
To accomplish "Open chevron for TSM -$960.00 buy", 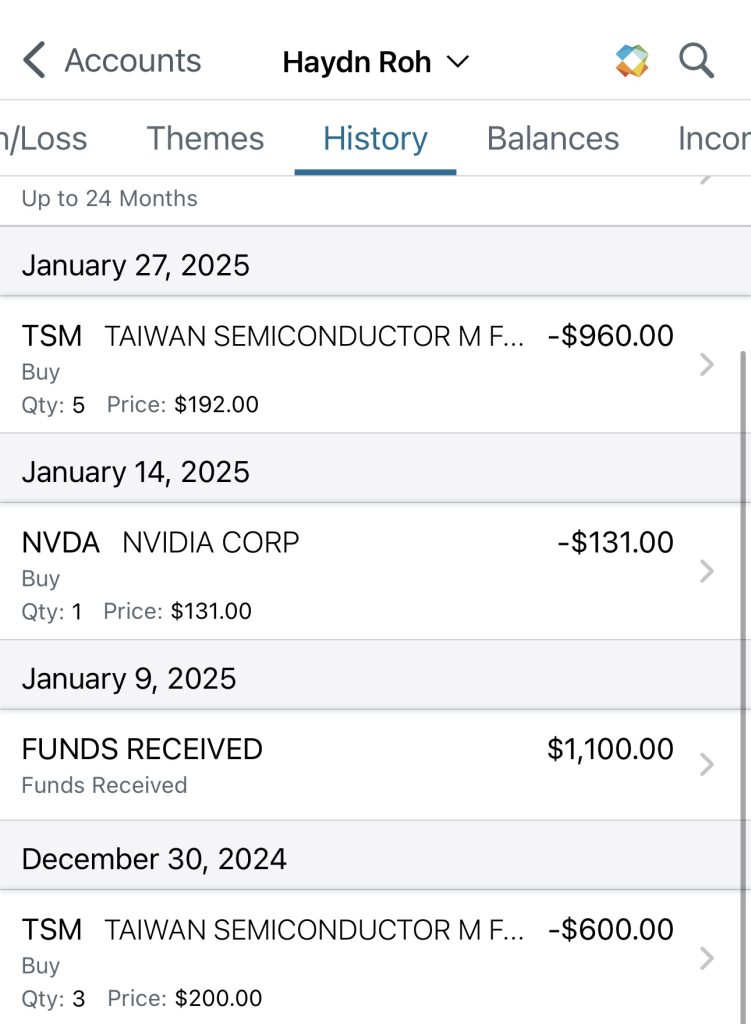I will click(x=707, y=365).
